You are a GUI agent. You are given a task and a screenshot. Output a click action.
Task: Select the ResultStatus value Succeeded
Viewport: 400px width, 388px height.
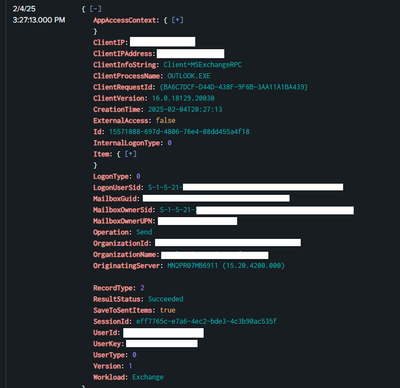click(166, 299)
